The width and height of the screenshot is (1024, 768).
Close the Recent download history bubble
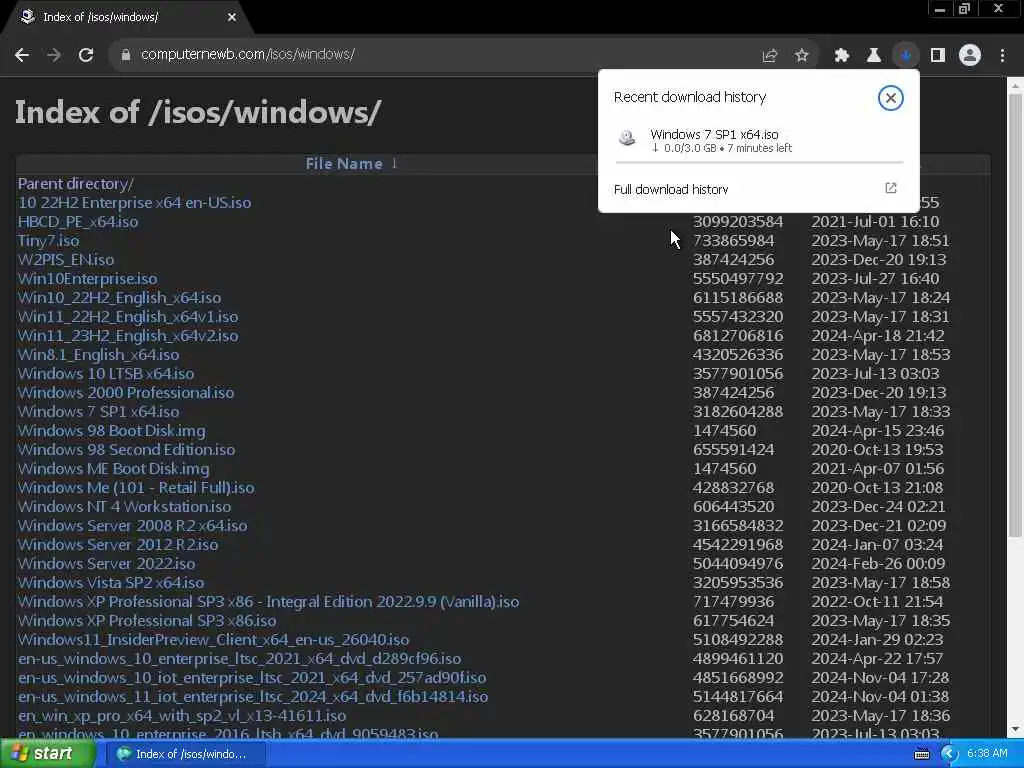coord(890,98)
